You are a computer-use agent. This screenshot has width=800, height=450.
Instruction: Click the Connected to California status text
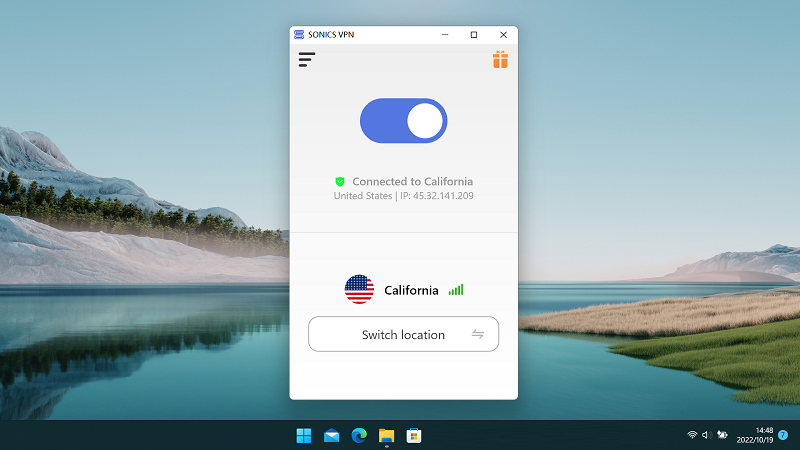(412, 182)
